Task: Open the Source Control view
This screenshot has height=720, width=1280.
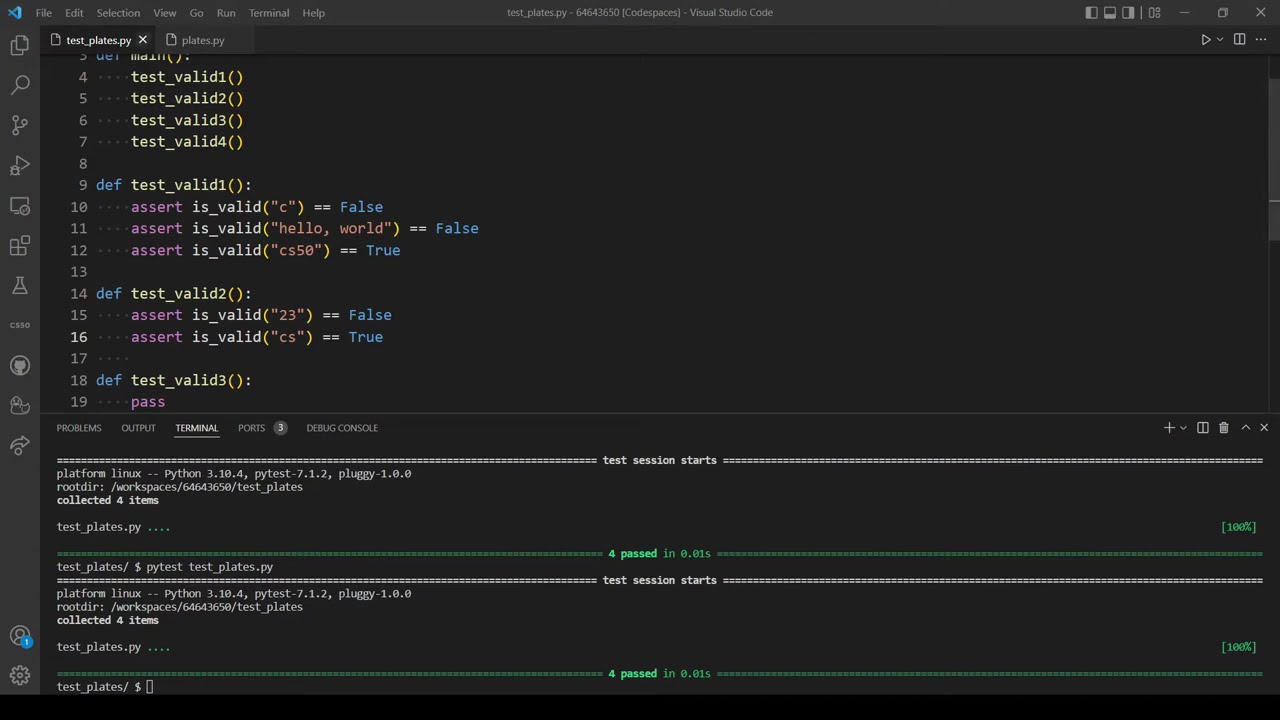Action: pos(20,126)
